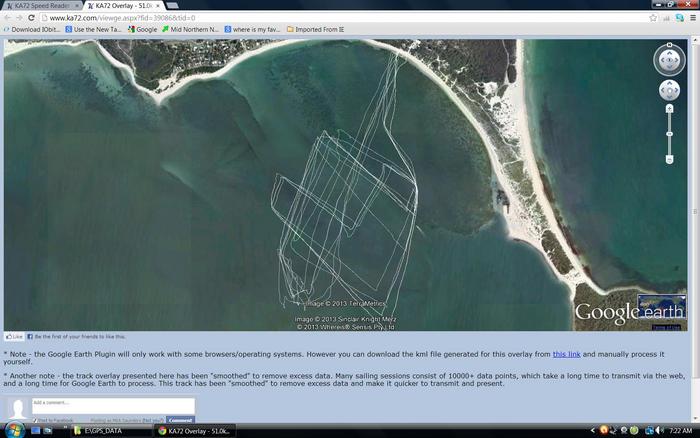Viewport: 700px width, 438px height.
Task: Open the 'where is my fav...' bookmark
Action: pos(252,29)
